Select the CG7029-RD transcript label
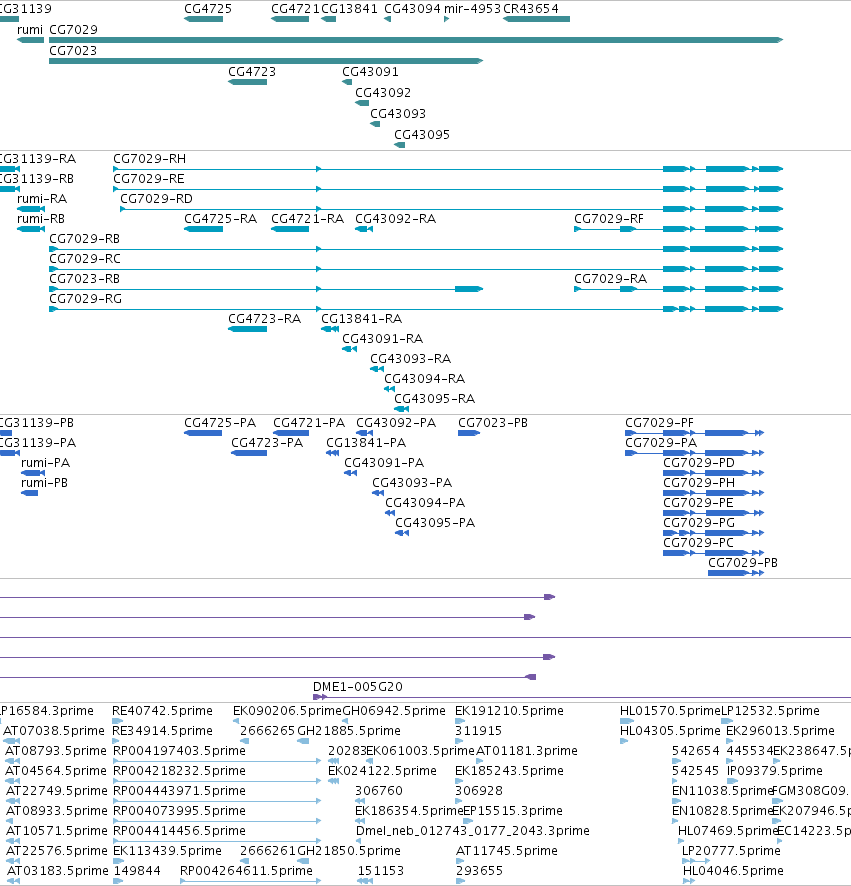Image resolution: width=851 pixels, height=886 pixels. pos(157,199)
